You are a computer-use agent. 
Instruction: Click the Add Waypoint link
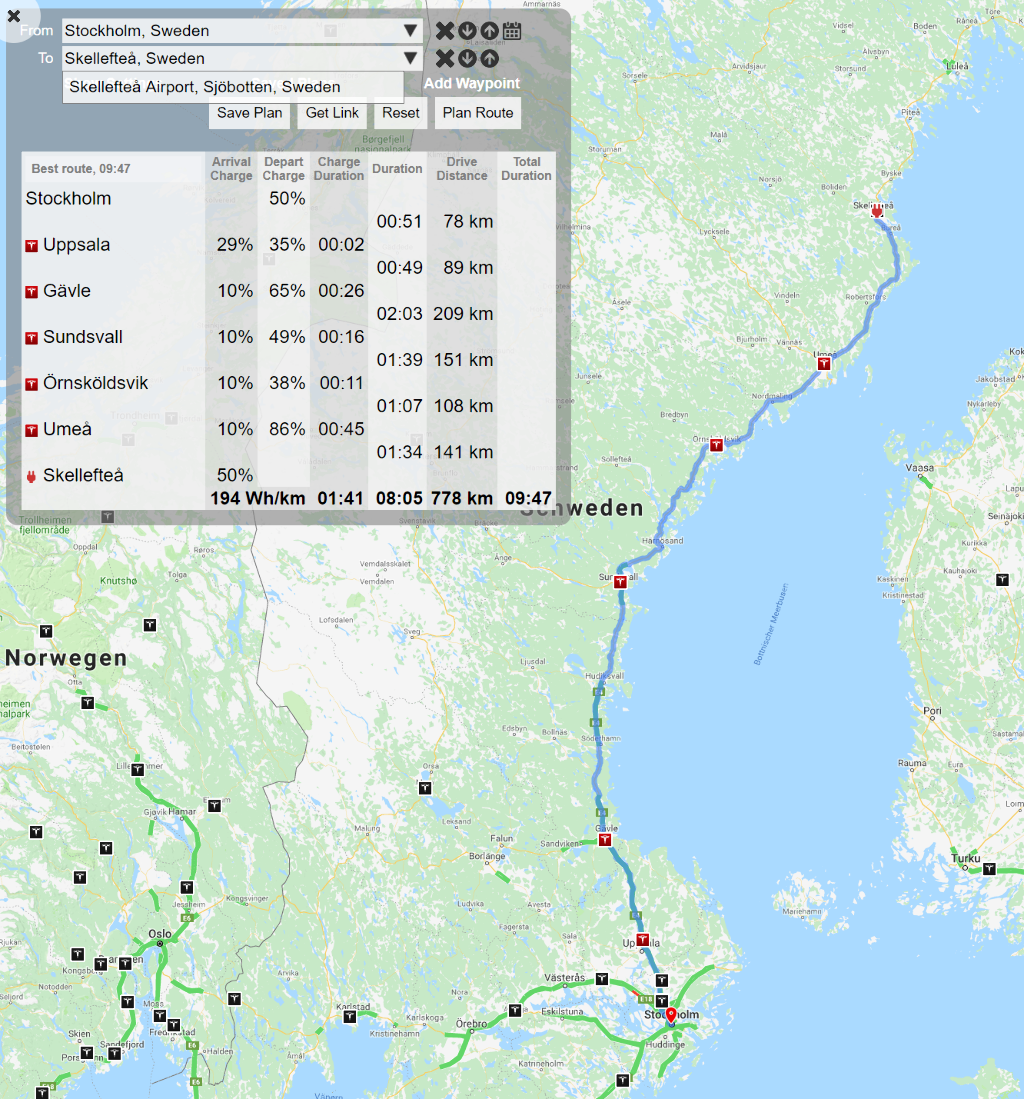tap(471, 83)
